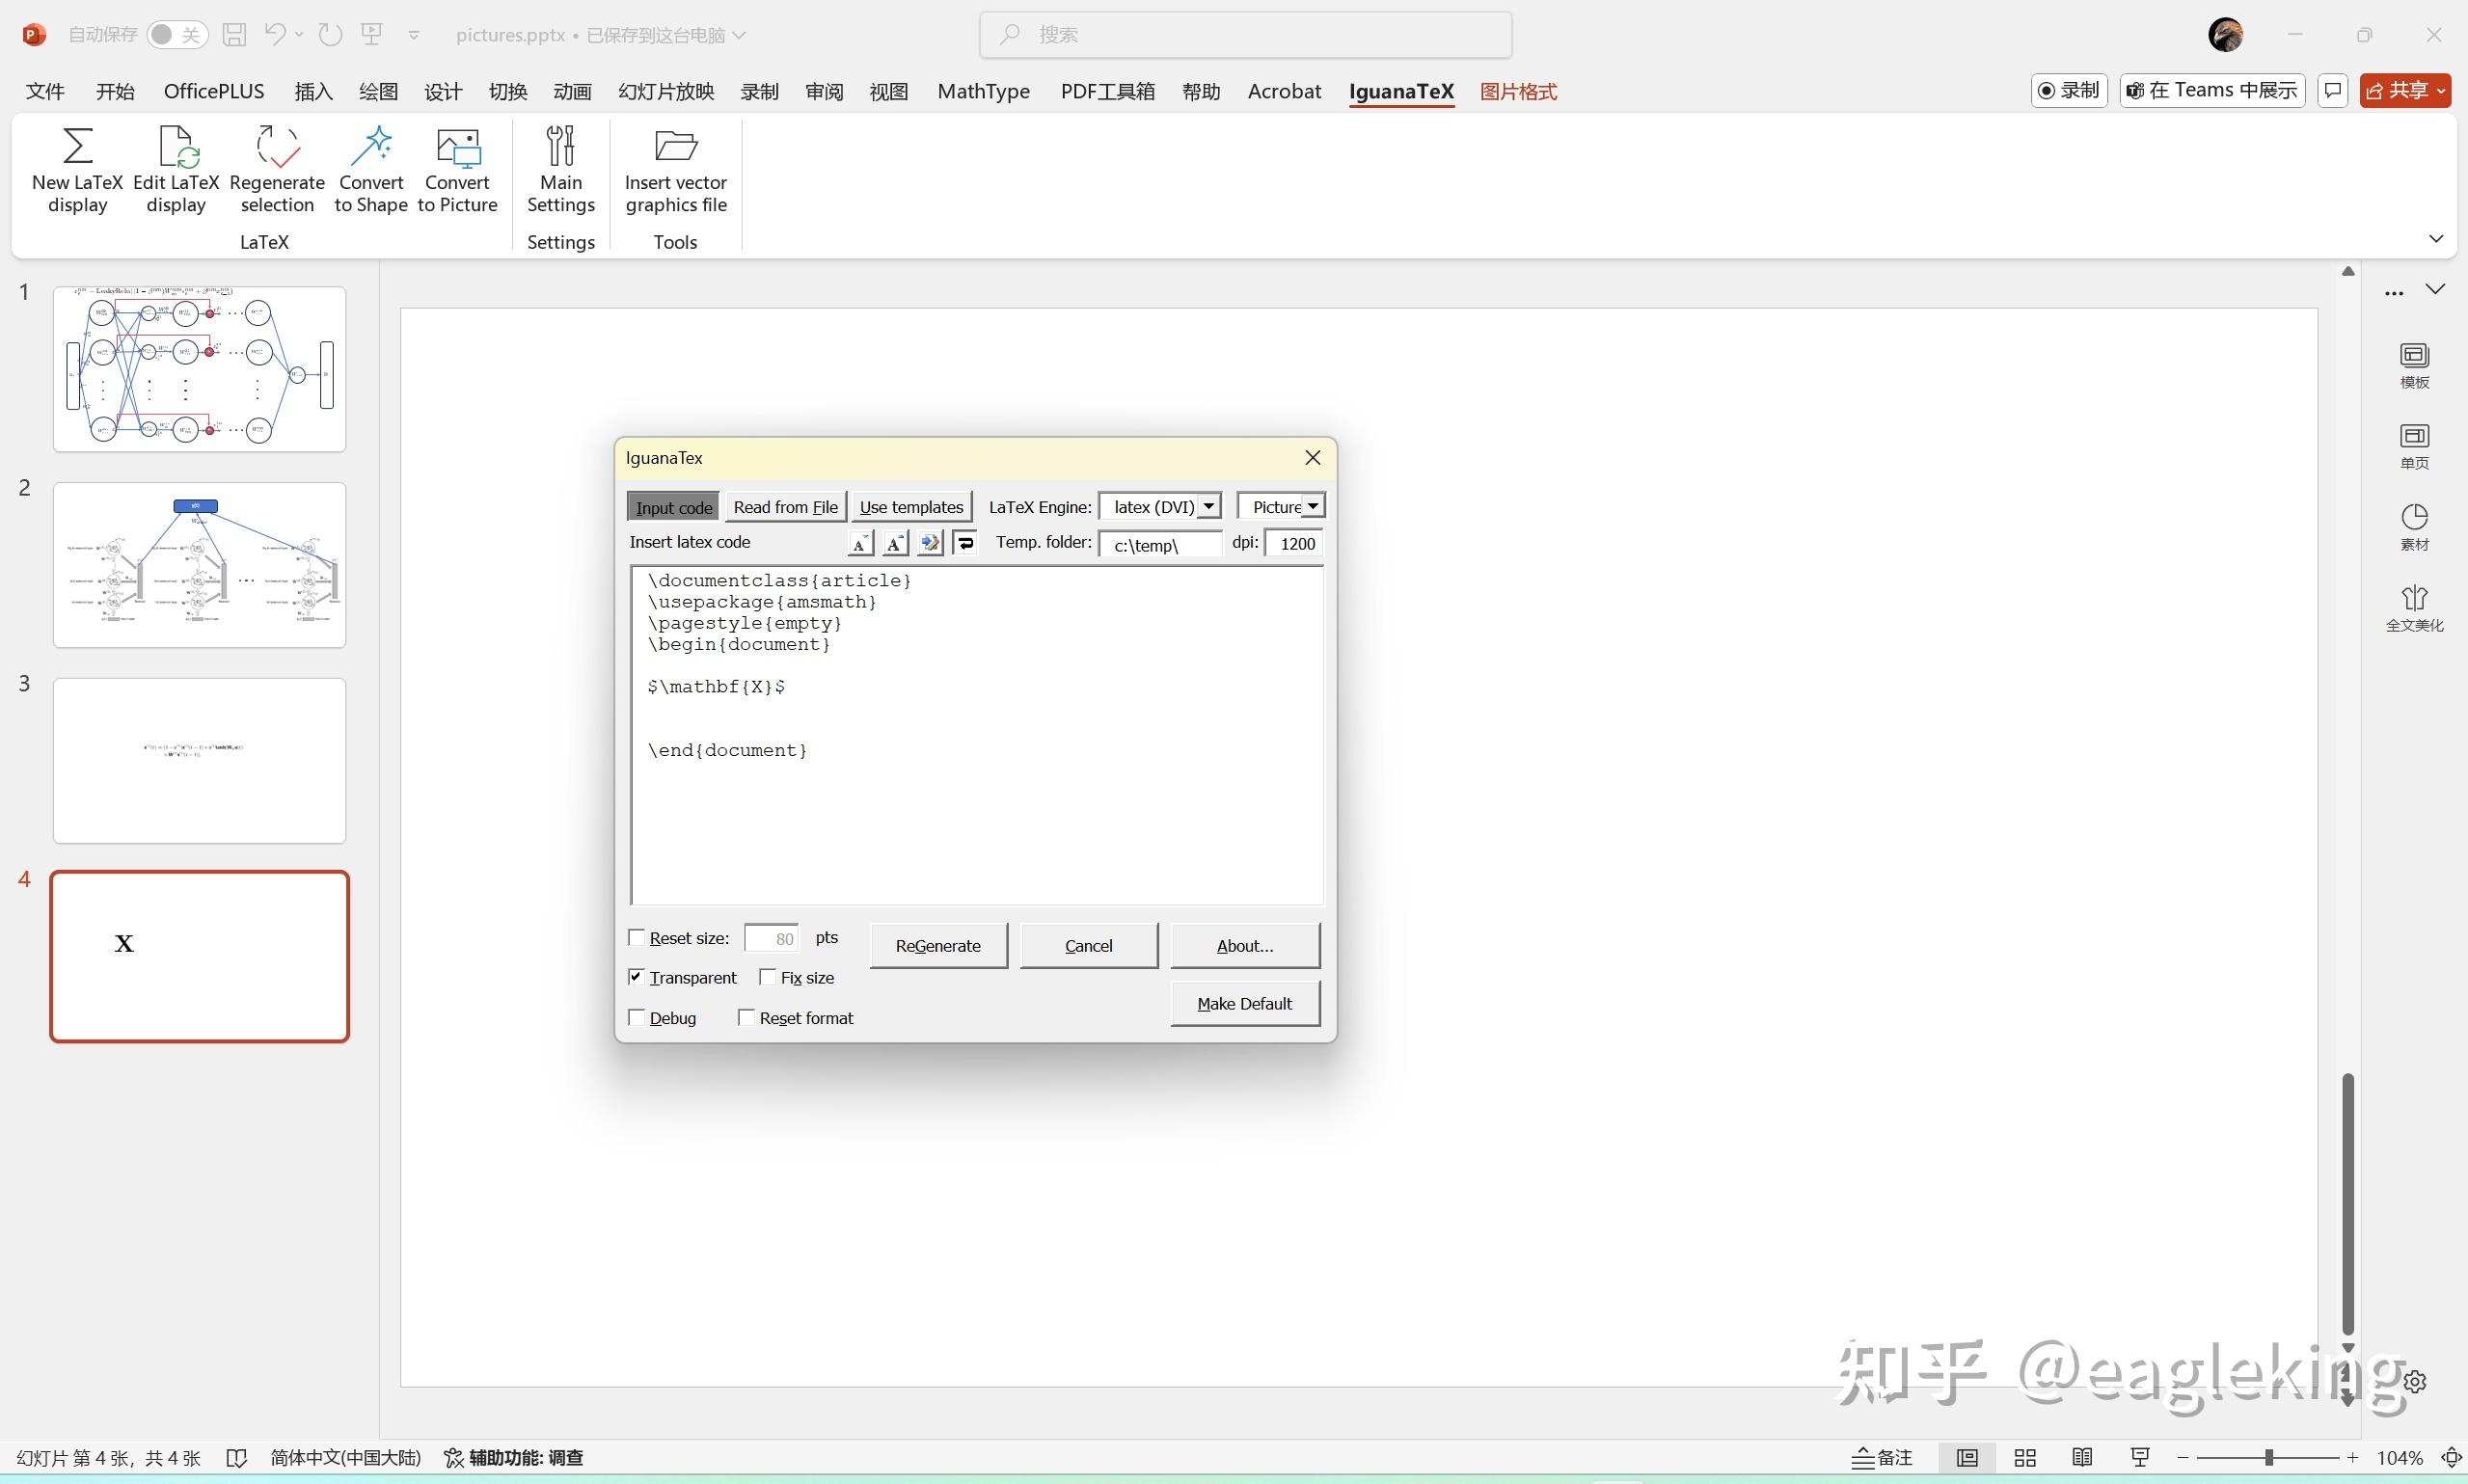Toggle the Transparent checkbox
The width and height of the screenshot is (2468, 1484).
[x=637, y=977]
